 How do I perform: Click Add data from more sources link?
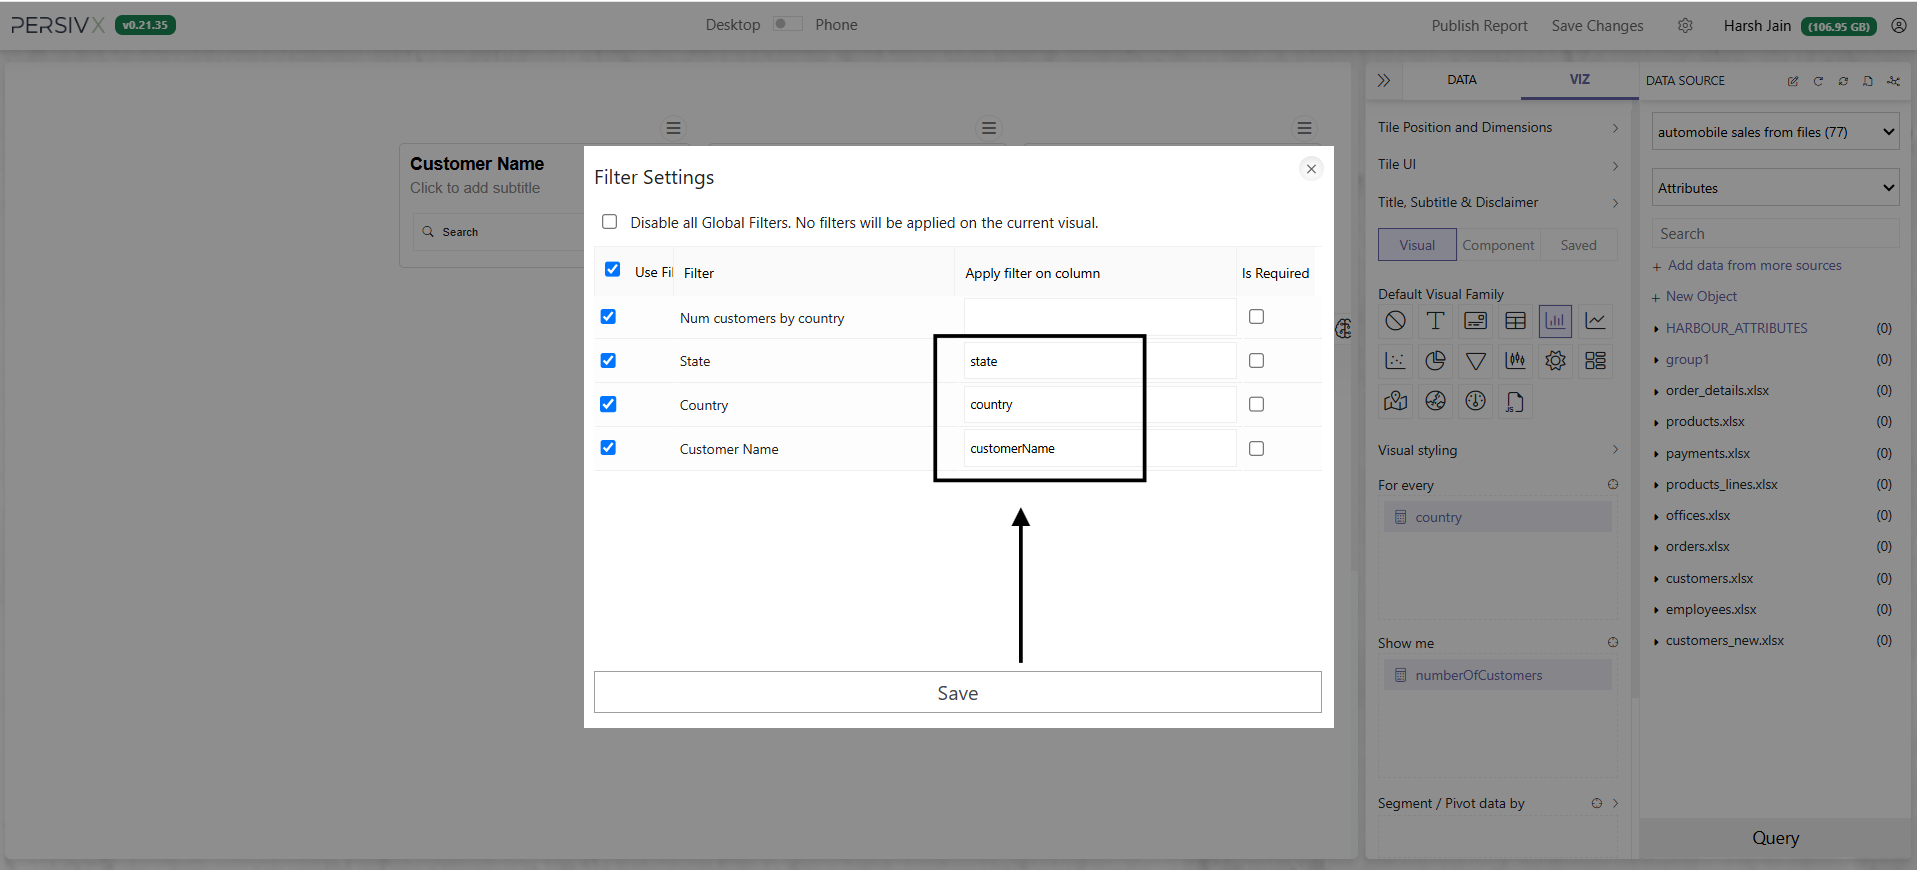(1754, 265)
